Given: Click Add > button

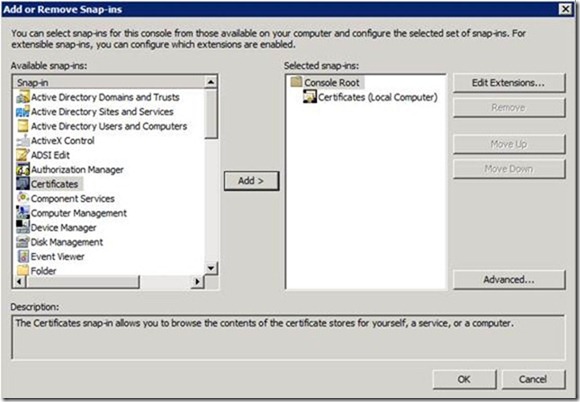Looking at the screenshot, I should (251, 181).
